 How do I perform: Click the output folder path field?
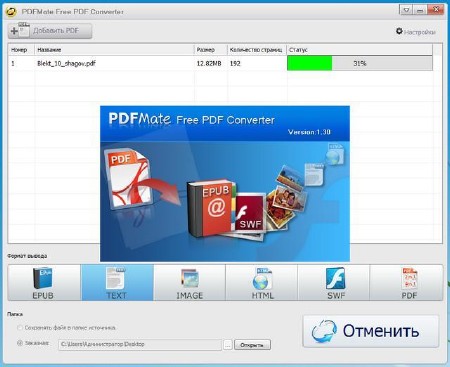[140, 345]
